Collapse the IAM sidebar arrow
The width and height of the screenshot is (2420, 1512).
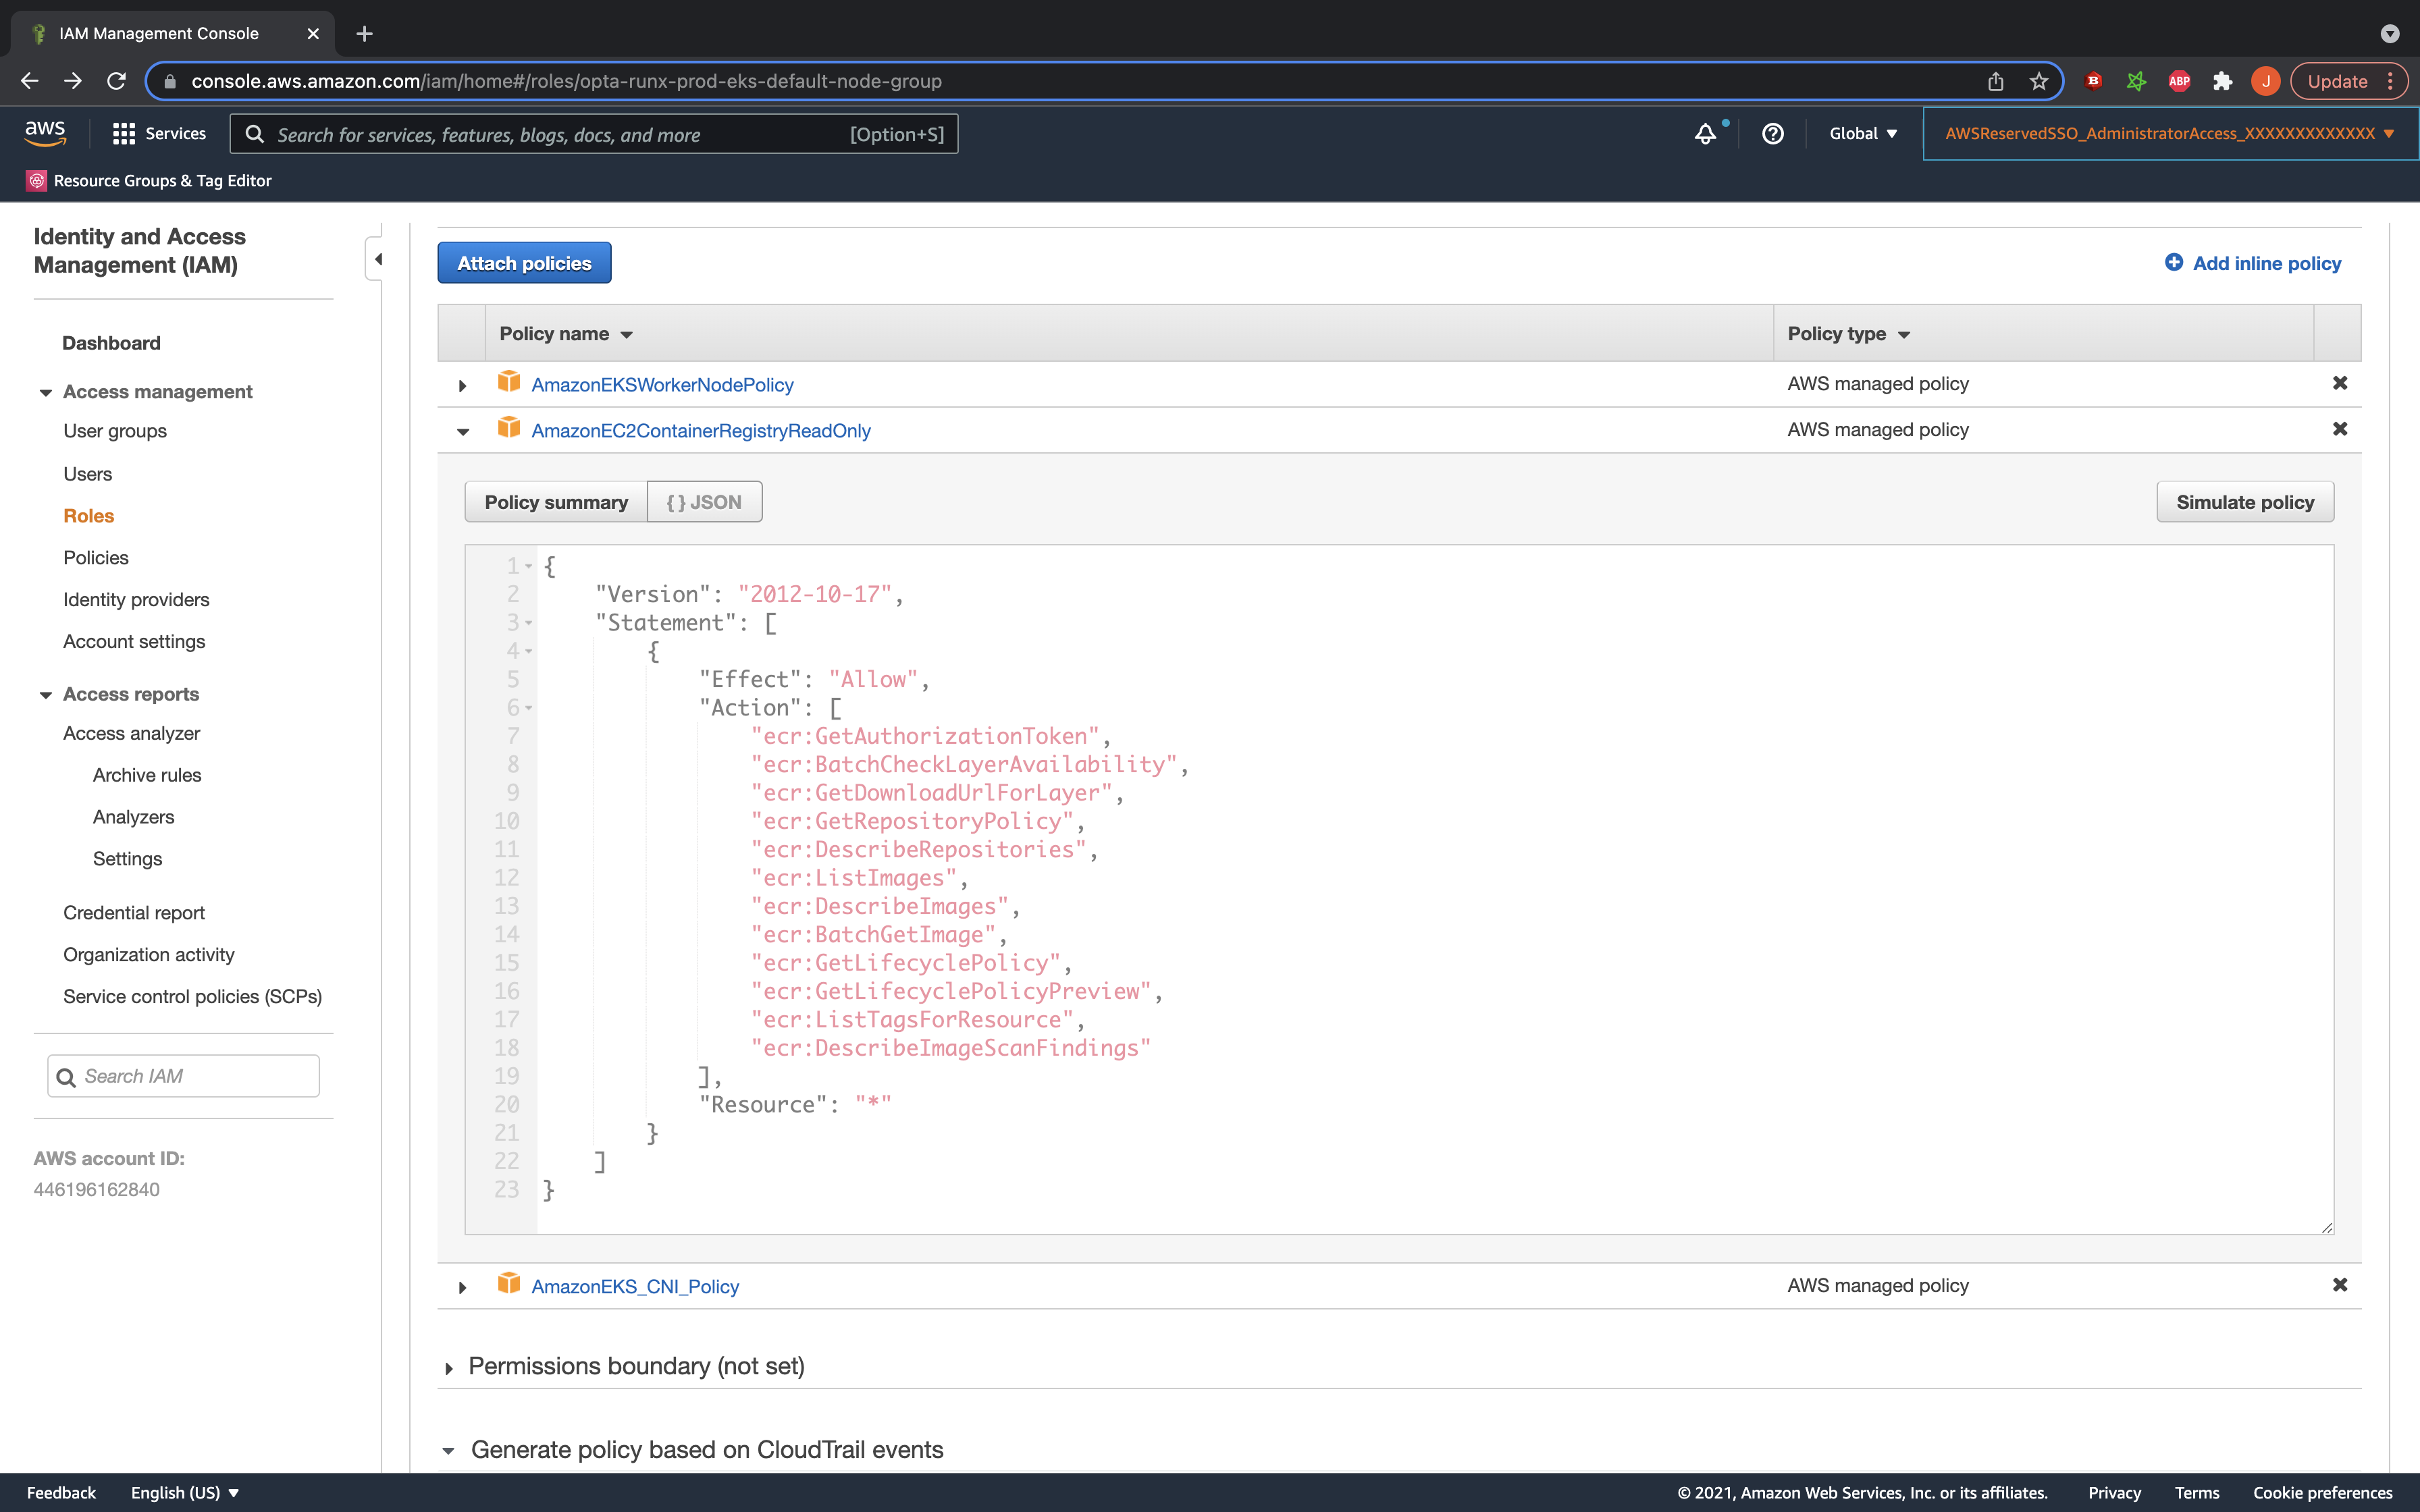378,260
